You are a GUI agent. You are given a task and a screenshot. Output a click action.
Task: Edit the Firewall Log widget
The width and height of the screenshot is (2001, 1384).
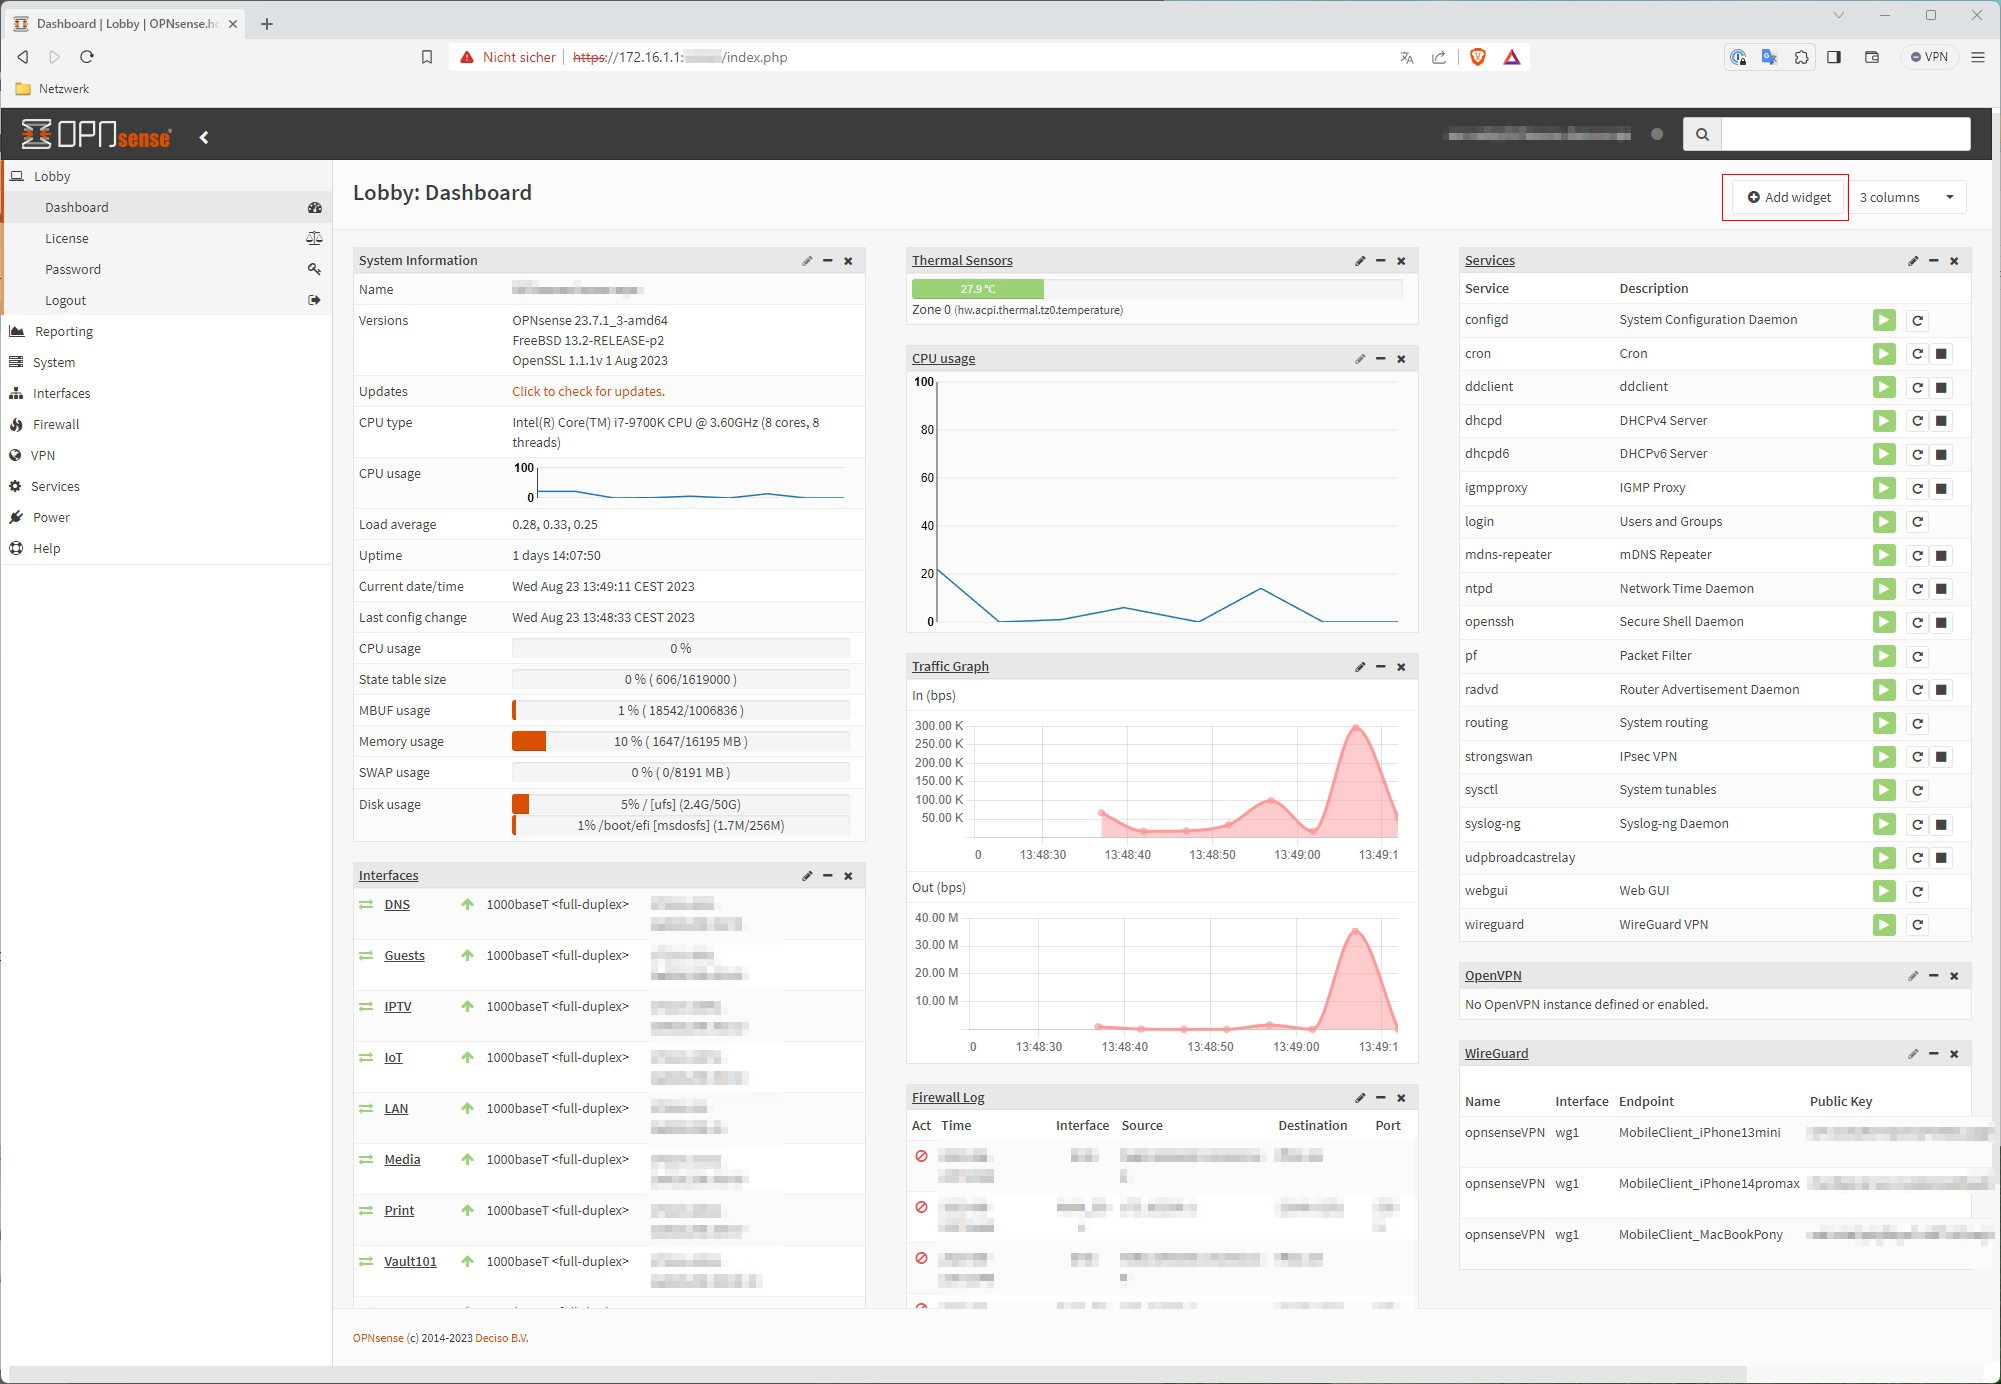(1360, 1098)
